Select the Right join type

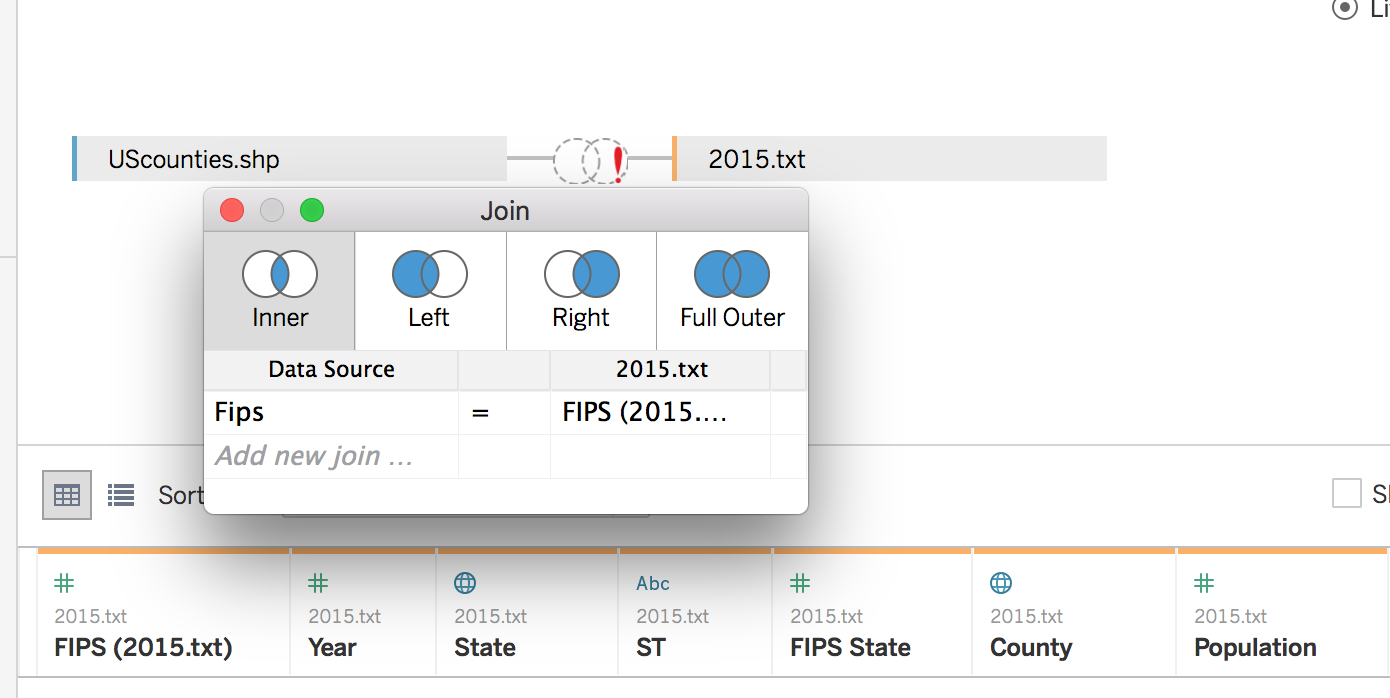[x=581, y=290]
